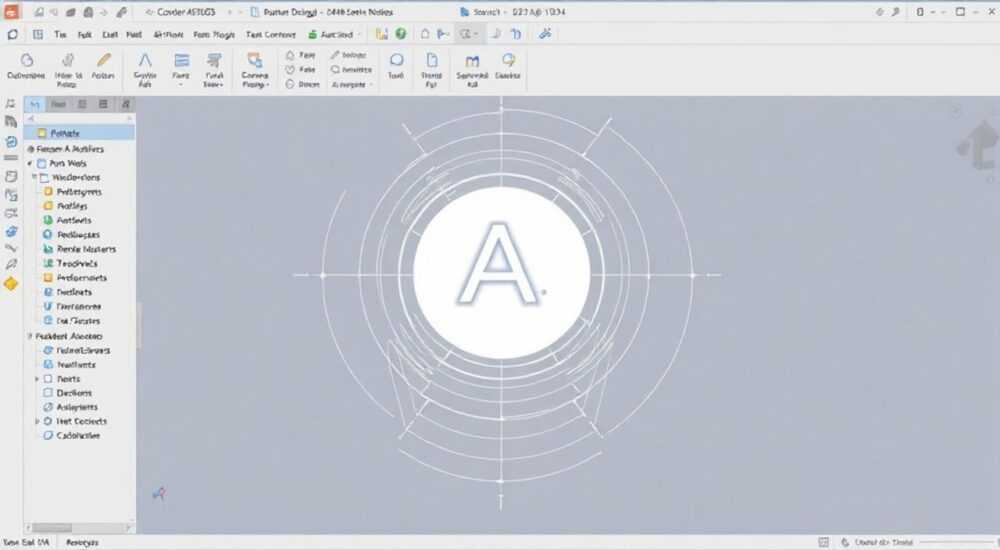The image size is (1000, 550).
Task: Select the large letter A tool in ribbon
Action: tap(145, 60)
